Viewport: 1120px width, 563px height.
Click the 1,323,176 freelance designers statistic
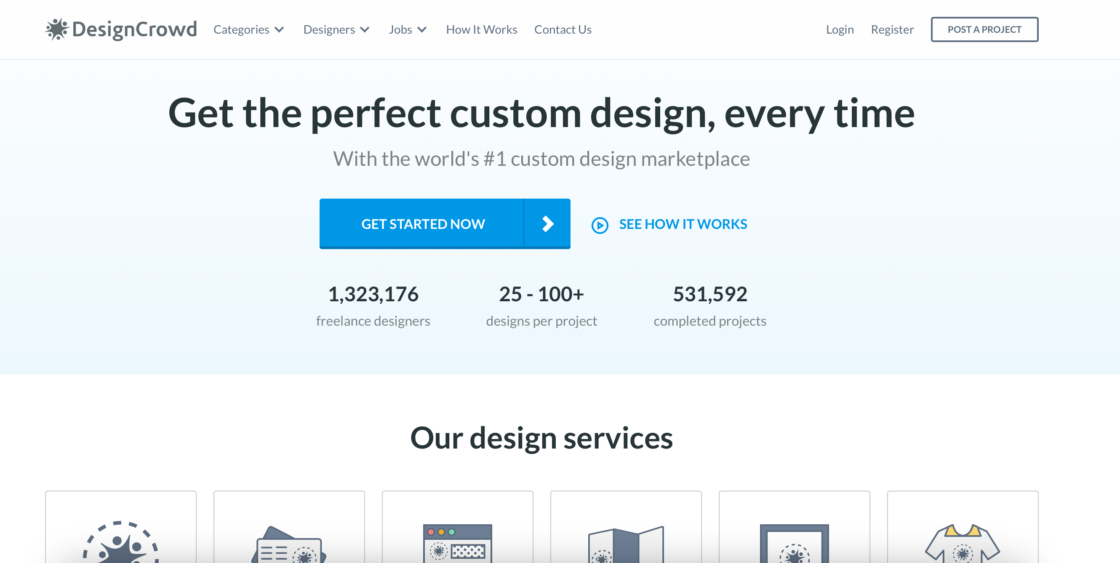373,307
